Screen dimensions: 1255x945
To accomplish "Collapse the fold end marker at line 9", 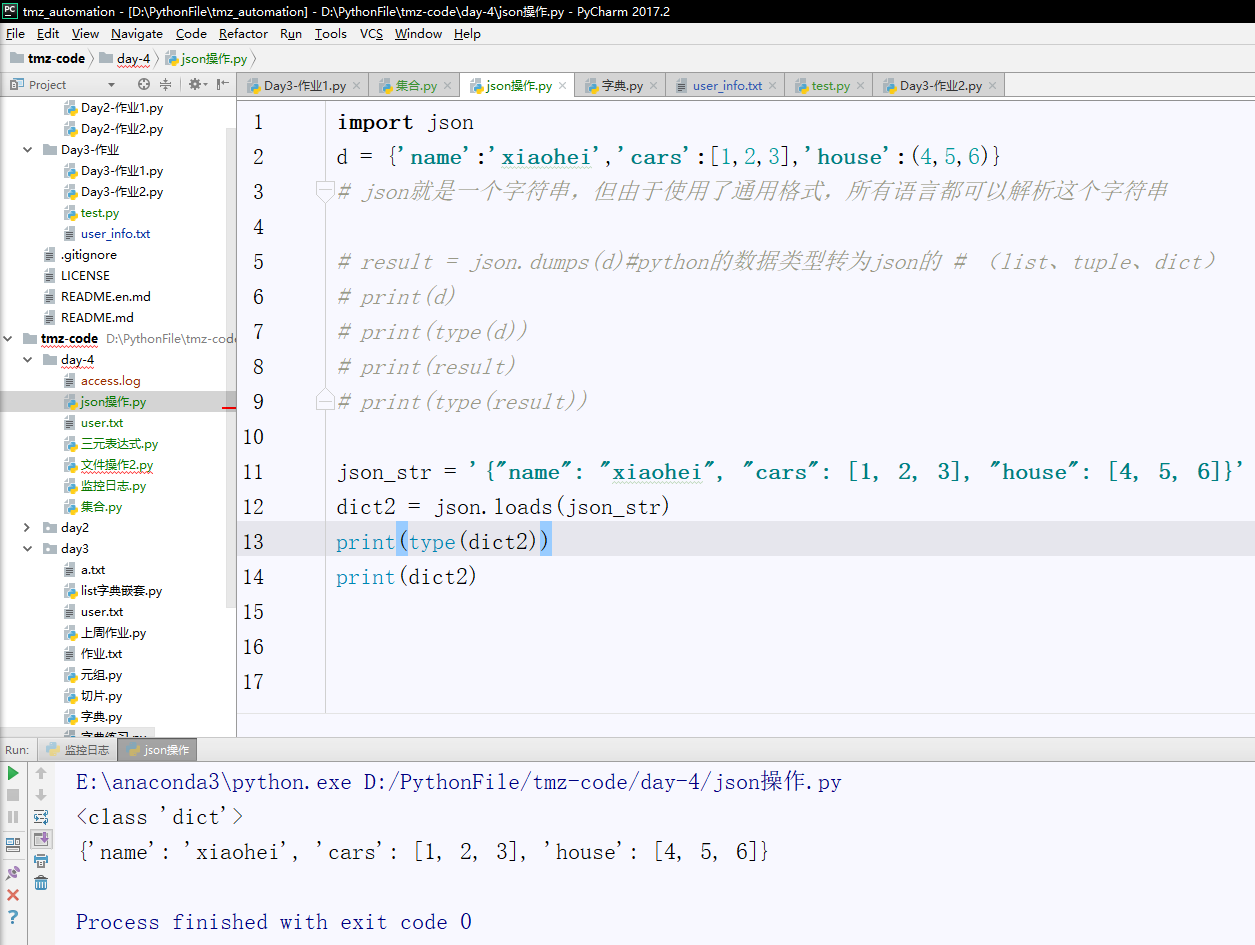I will click(x=324, y=401).
